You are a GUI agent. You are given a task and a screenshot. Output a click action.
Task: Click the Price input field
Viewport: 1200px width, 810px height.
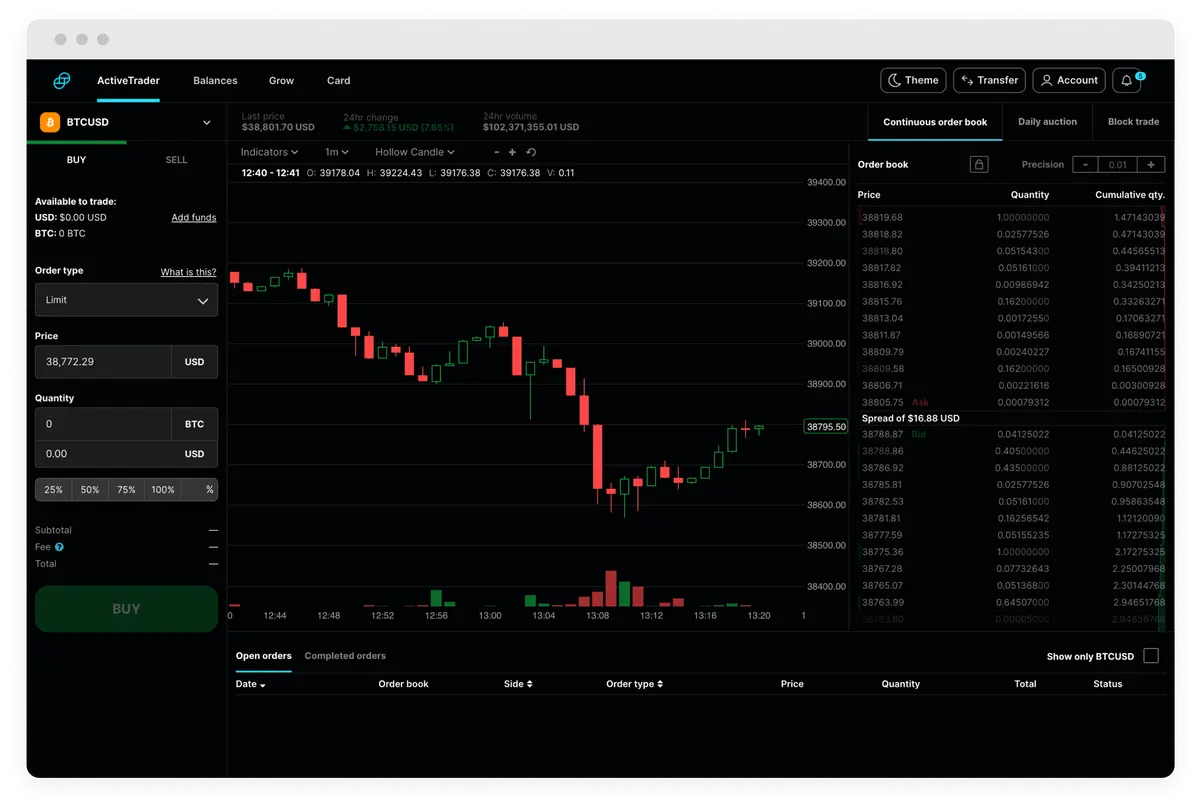tap(103, 362)
